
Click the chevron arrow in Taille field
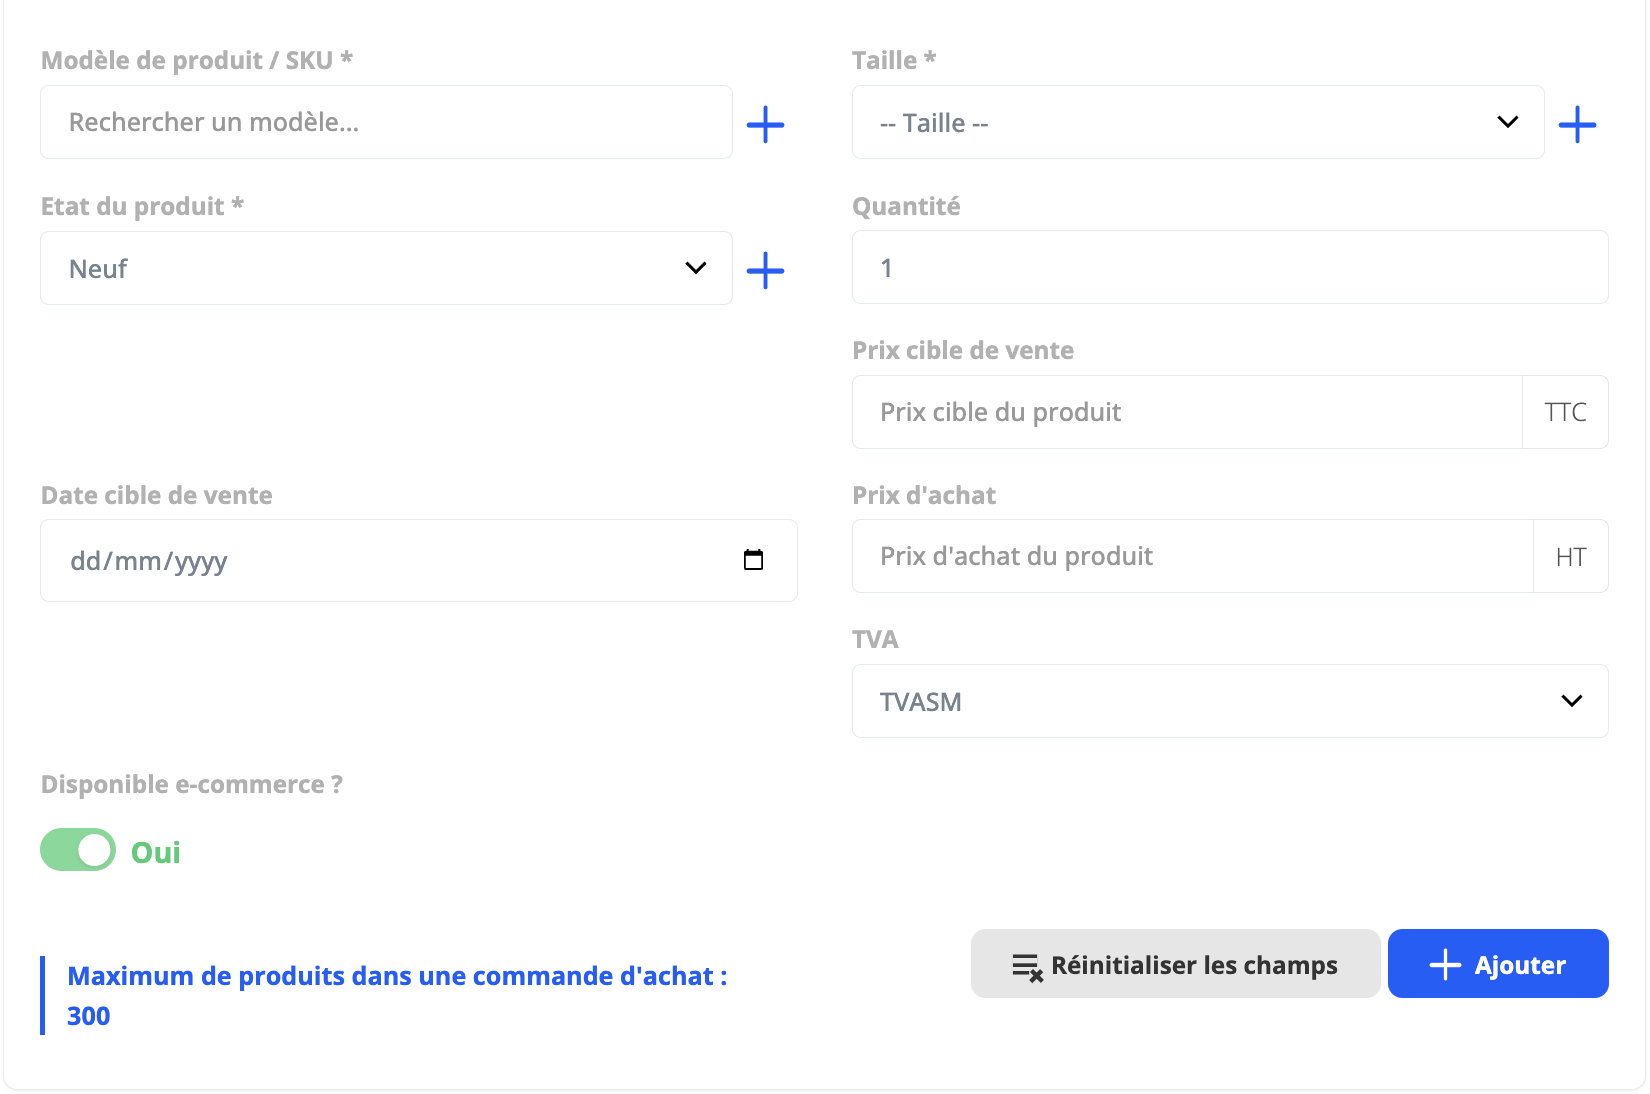1507,122
